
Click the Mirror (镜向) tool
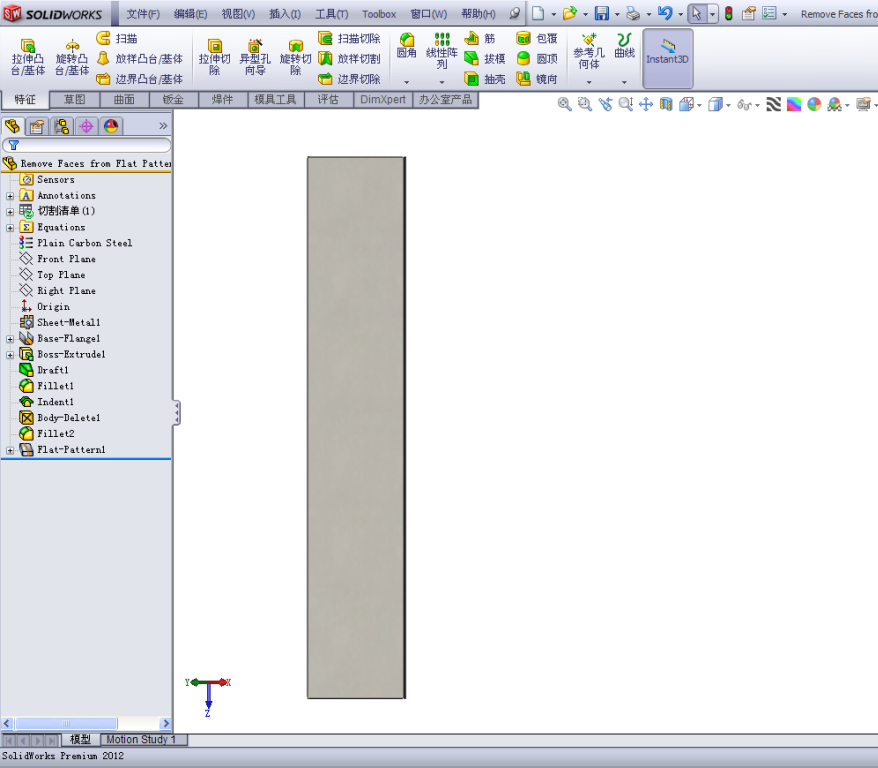[536, 79]
